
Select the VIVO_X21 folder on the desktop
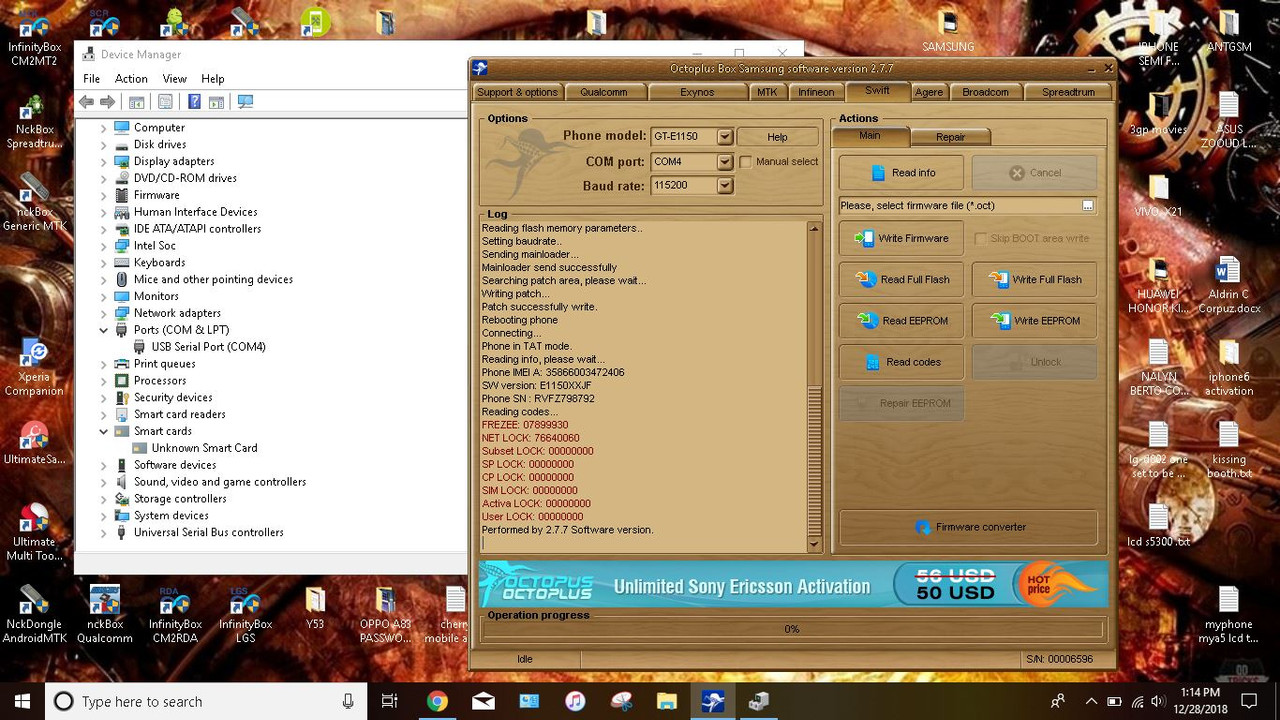1158,196
